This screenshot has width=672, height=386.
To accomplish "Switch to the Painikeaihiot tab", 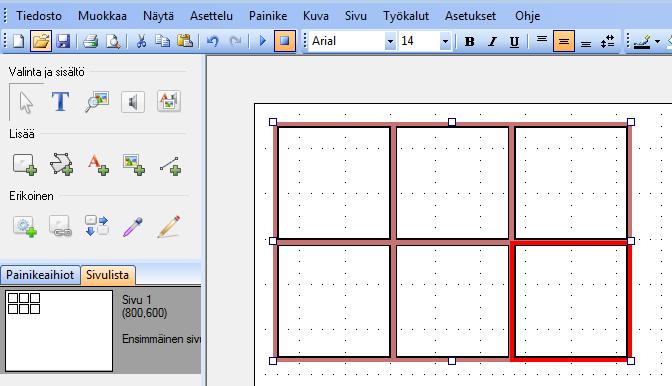I will [x=40, y=275].
